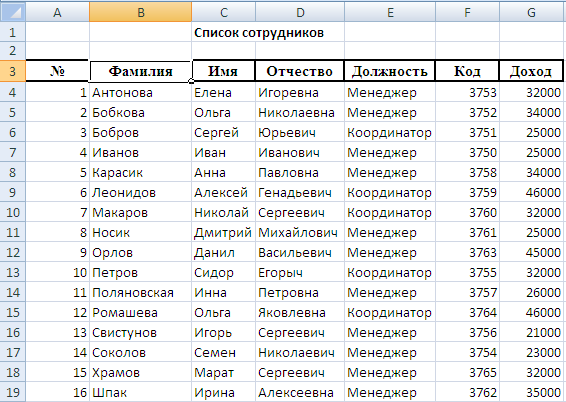
Task: Select the cell 'Соколов'
Action: [x=140, y=352]
